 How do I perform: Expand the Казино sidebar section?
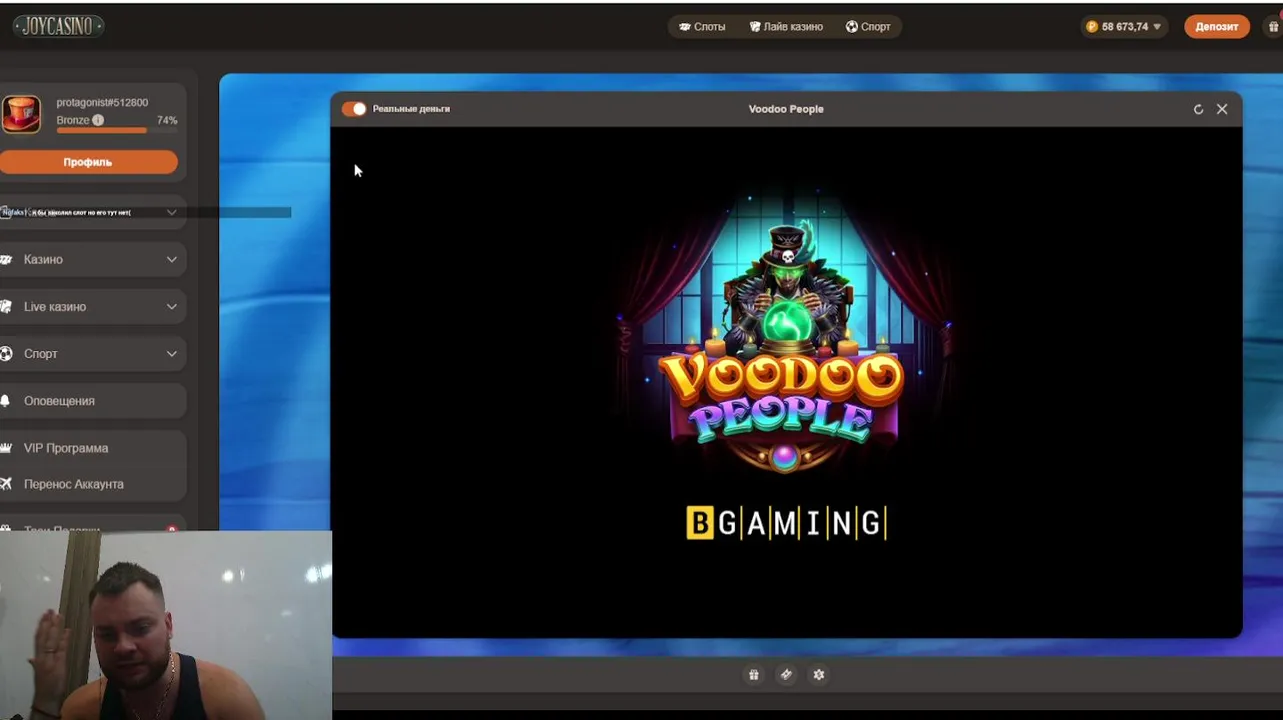pos(93,259)
